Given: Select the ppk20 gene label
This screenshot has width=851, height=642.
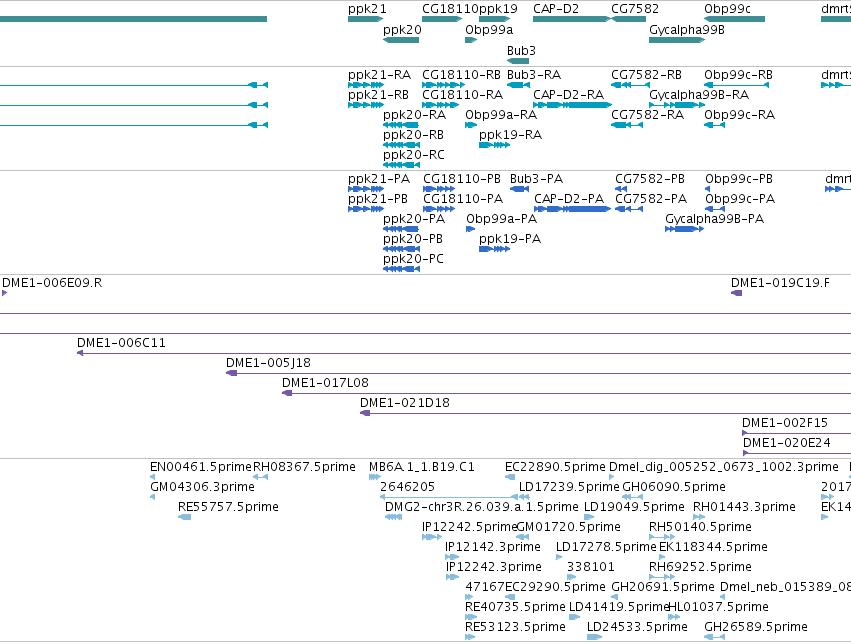Looking at the screenshot, I should 402,30.
